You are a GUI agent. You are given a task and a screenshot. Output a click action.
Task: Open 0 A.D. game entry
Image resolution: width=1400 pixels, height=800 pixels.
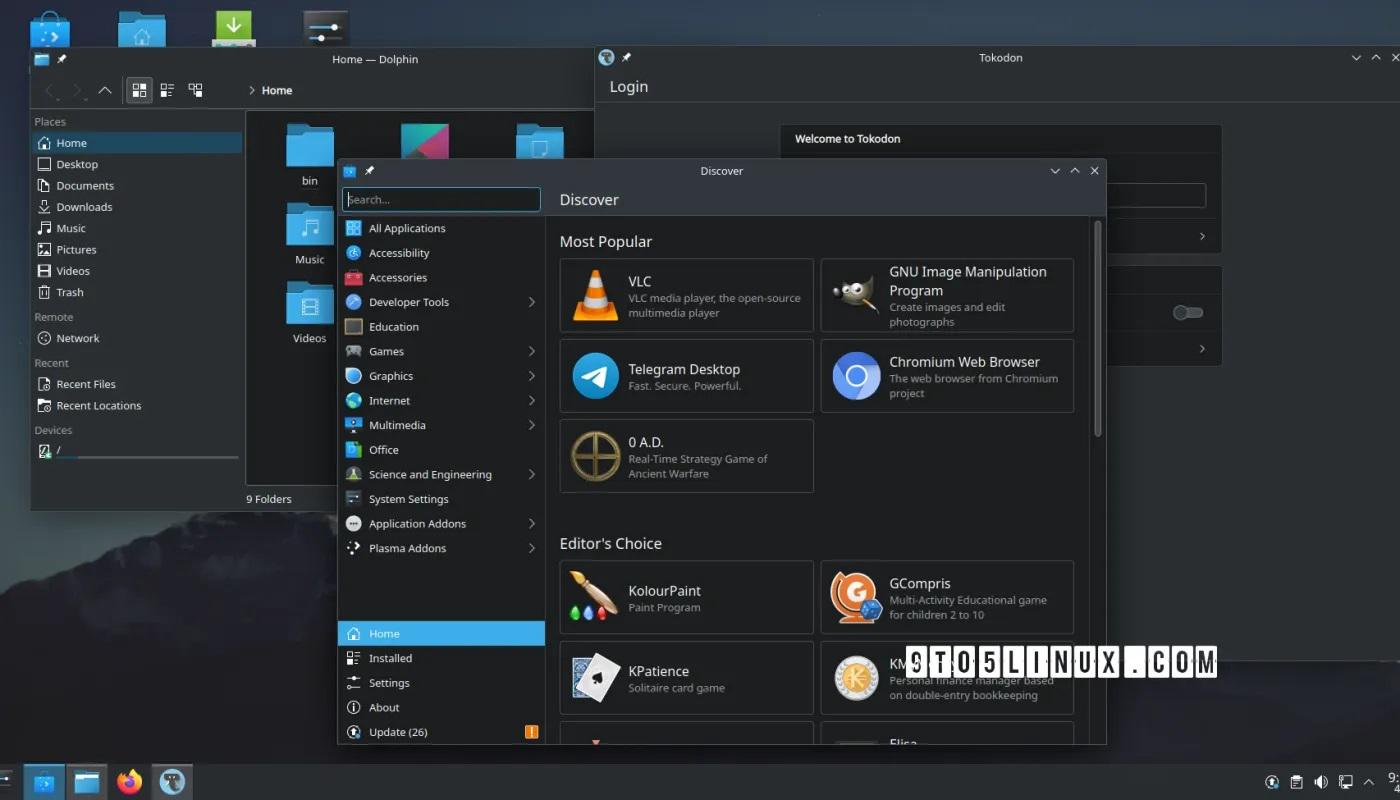(x=686, y=456)
